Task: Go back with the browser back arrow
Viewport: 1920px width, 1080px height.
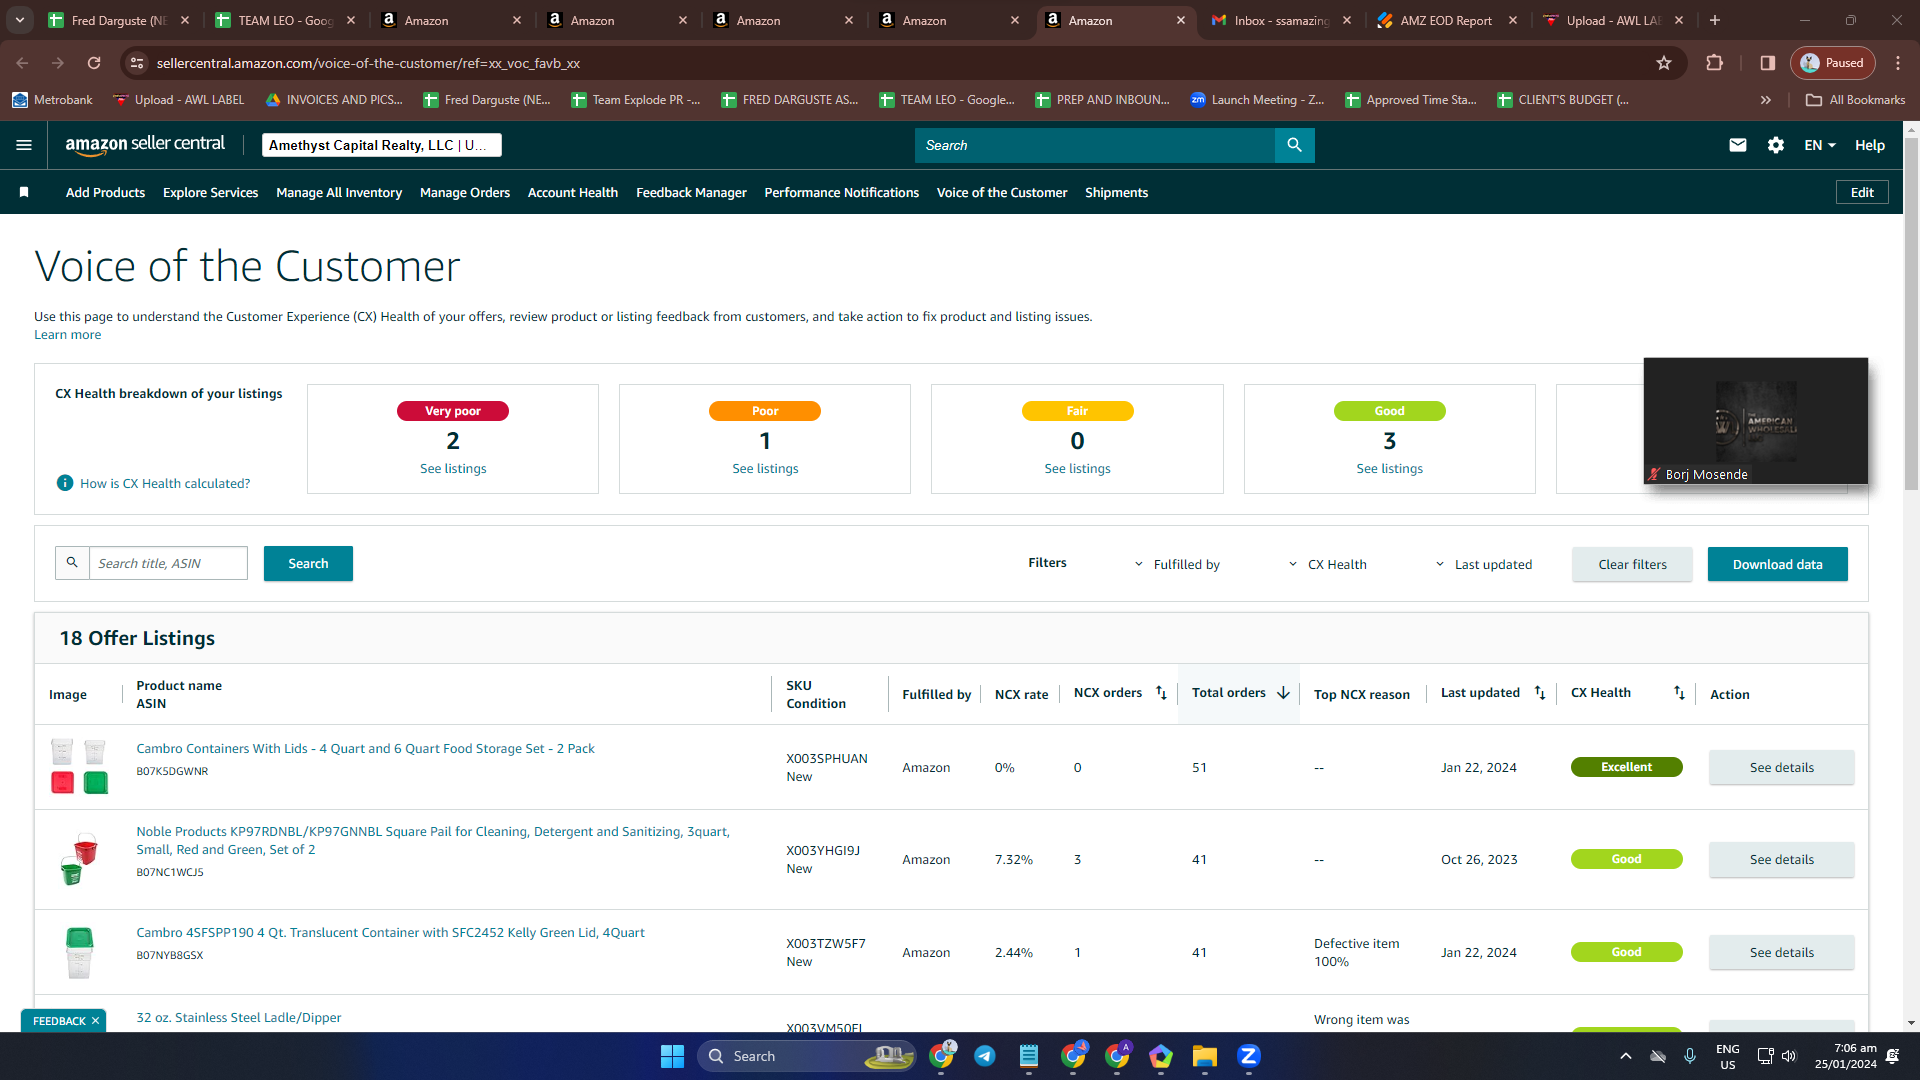Action: click(x=22, y=63)
